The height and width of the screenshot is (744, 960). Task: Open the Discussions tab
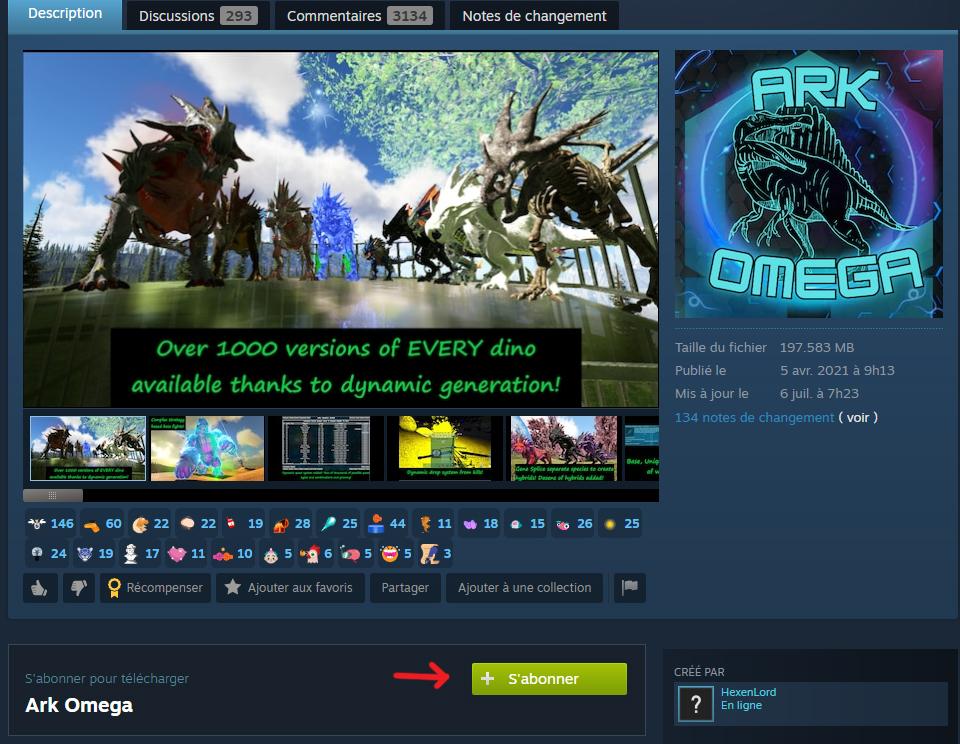[x=198, y=16]
